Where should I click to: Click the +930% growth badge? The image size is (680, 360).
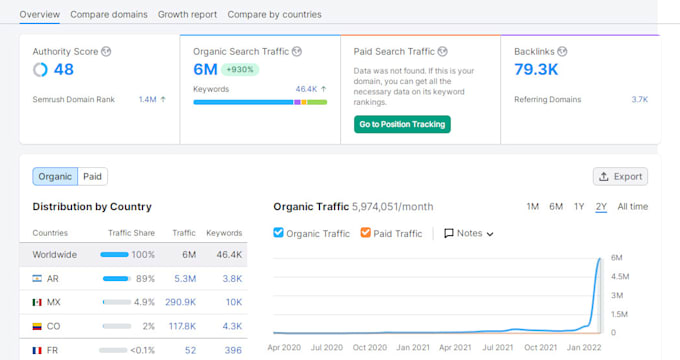coord(240,69)
